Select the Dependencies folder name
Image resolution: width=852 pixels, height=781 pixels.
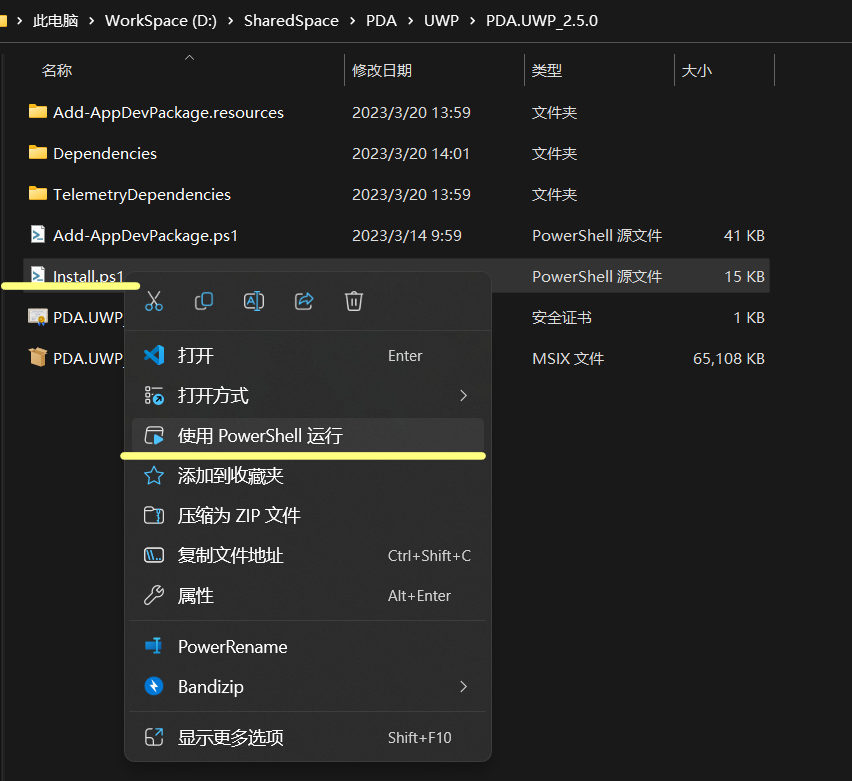(105, 153)
